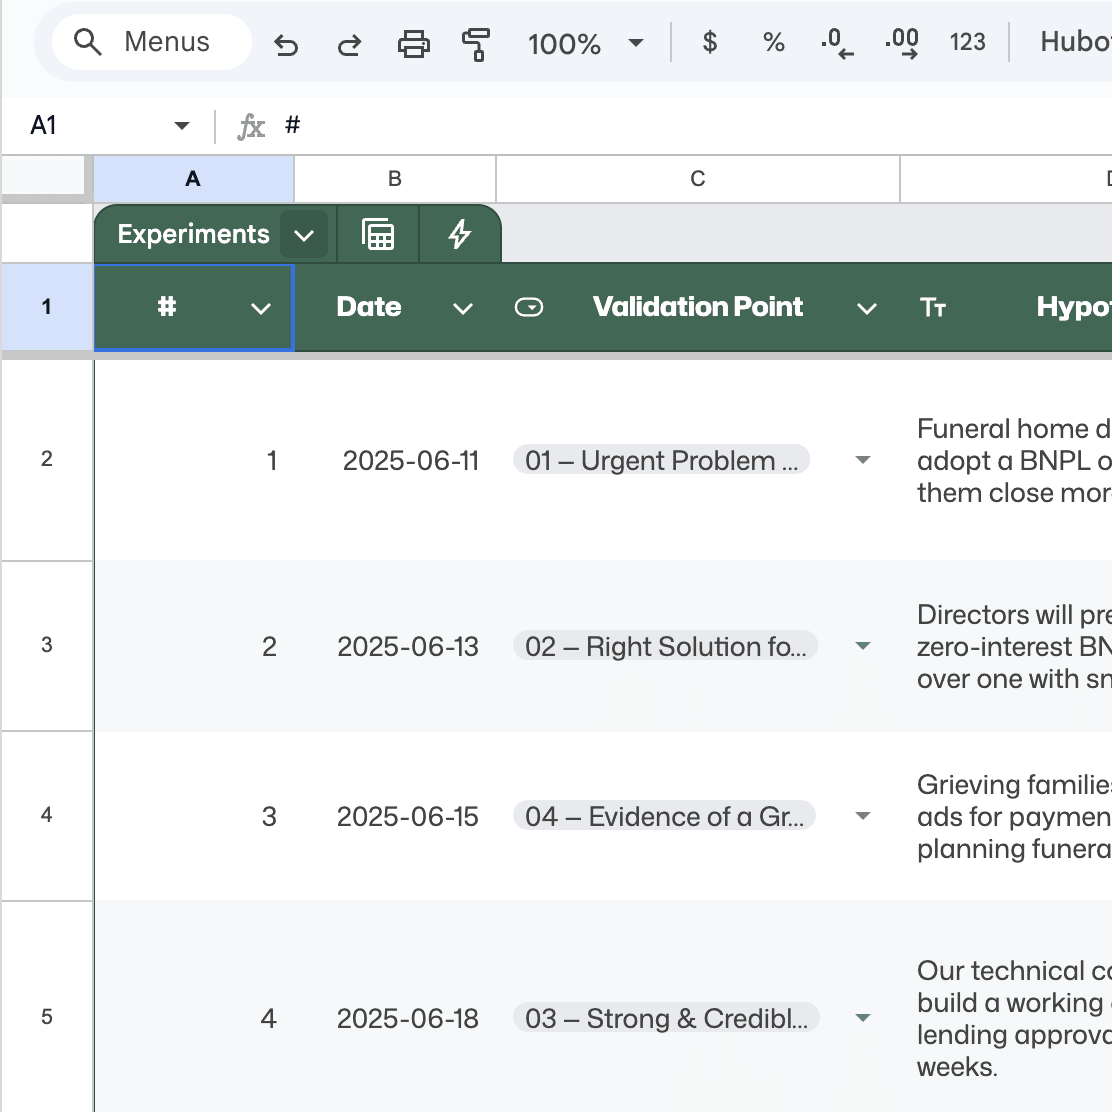Search the Menus box
The width and height of the screenshot is (1112, 1112).
click(150, 42)
